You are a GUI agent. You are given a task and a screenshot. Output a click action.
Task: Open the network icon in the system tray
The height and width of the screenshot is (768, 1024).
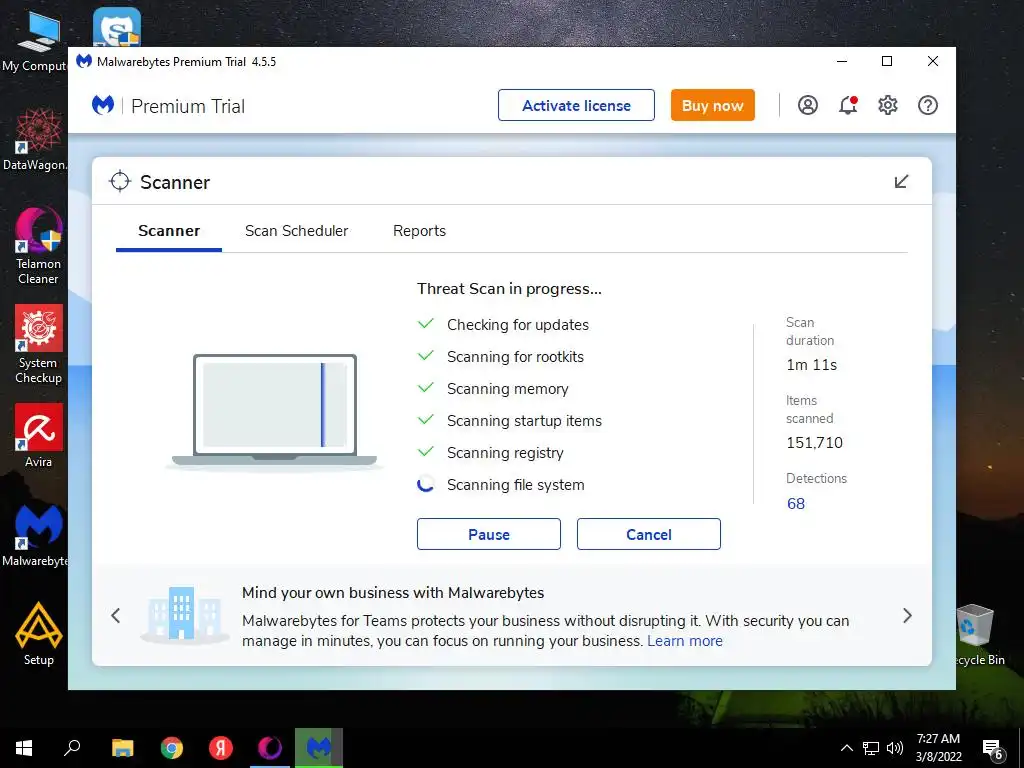(871, 748)
